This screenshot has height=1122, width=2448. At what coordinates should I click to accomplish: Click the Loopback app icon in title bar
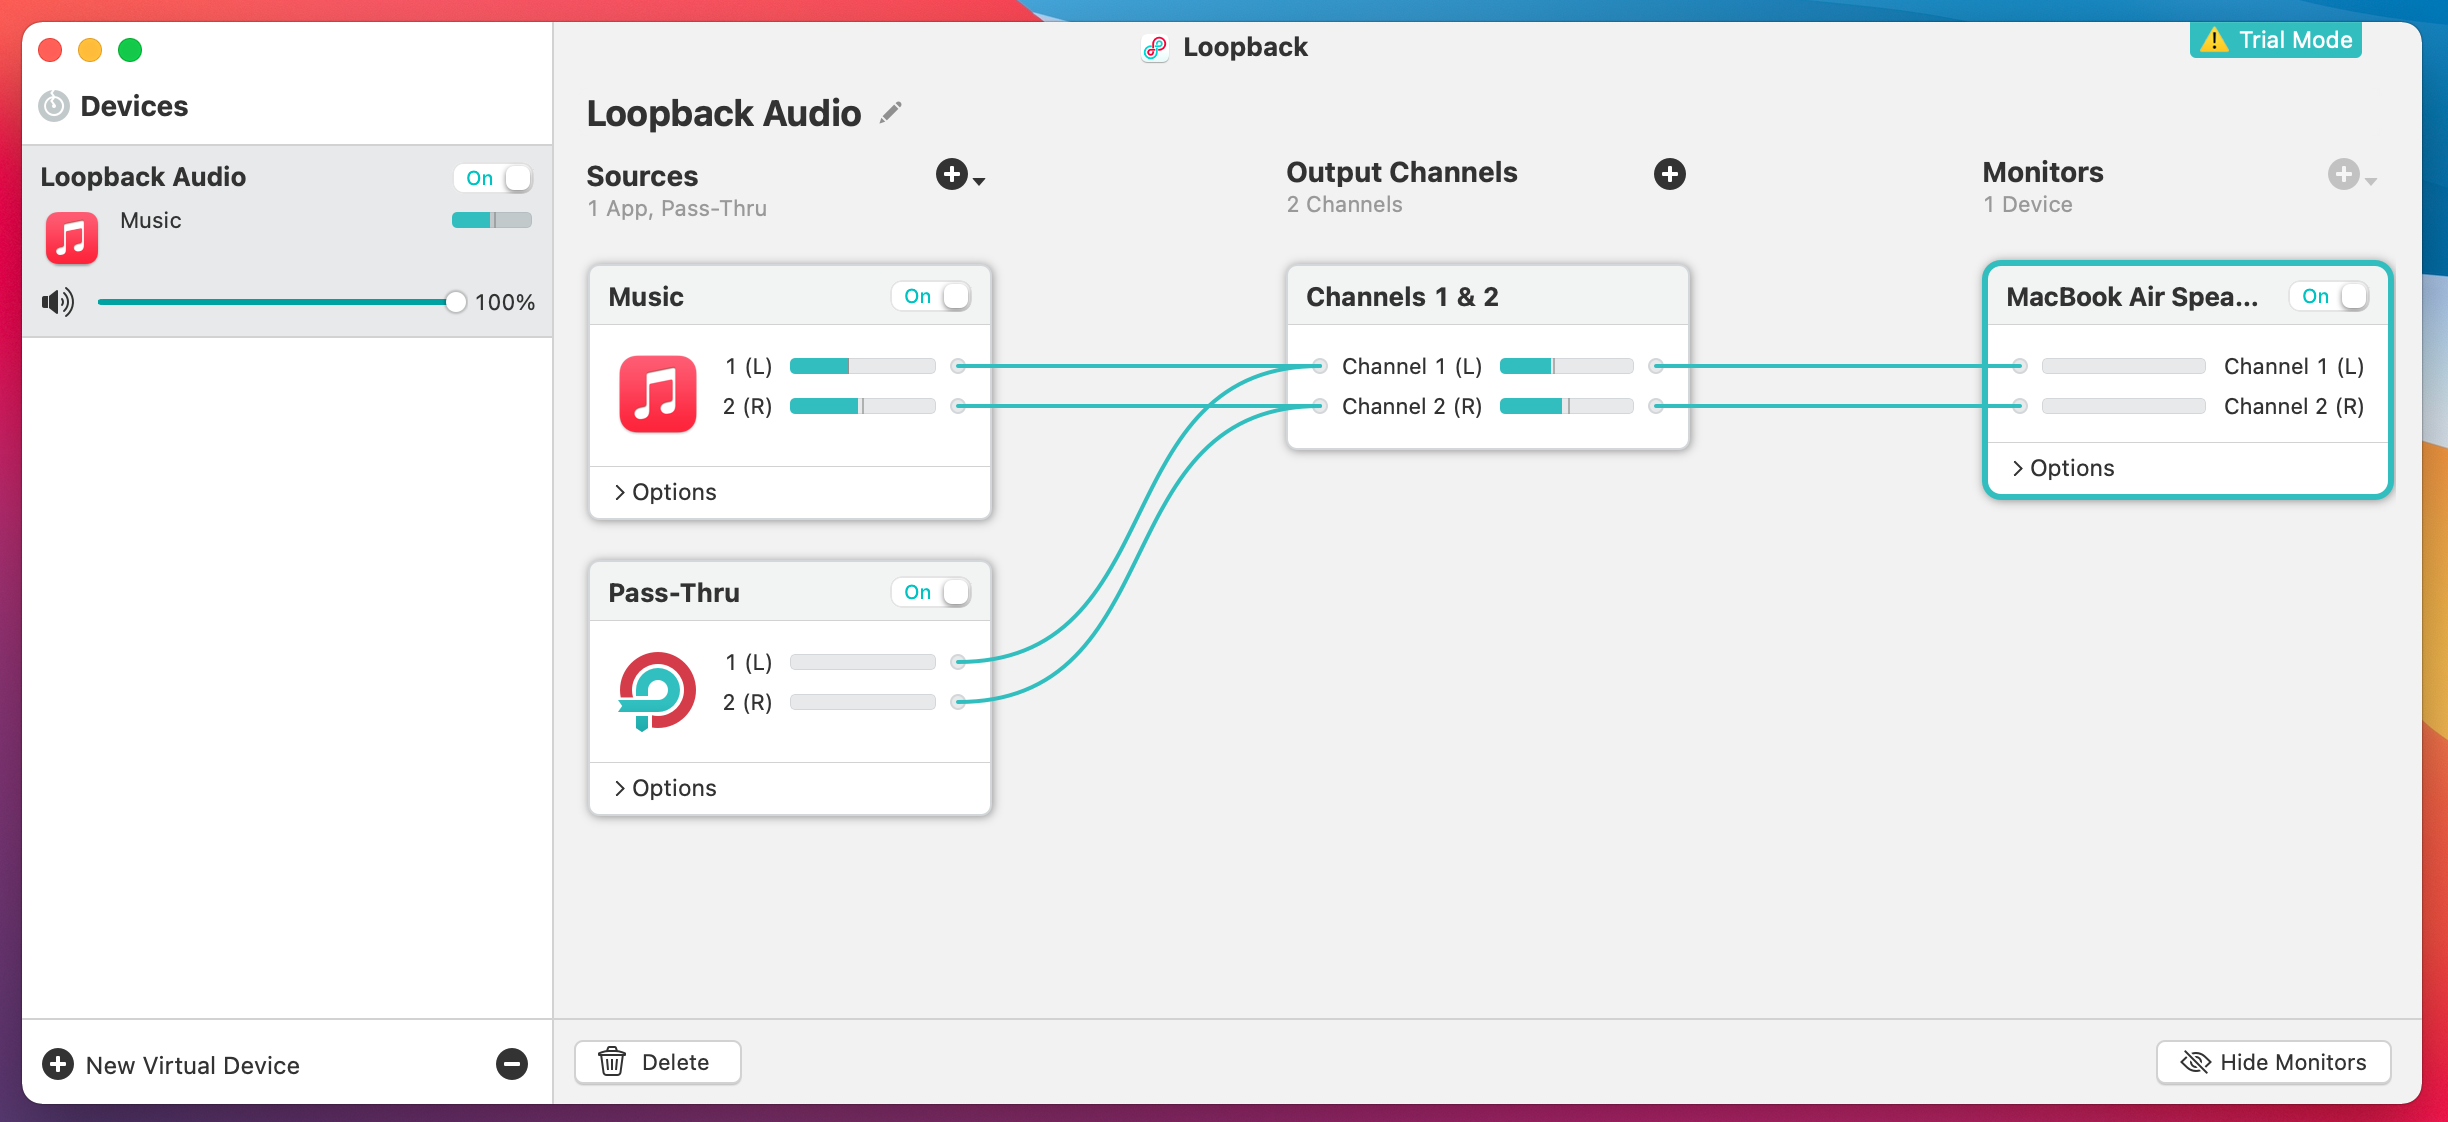1155,47
